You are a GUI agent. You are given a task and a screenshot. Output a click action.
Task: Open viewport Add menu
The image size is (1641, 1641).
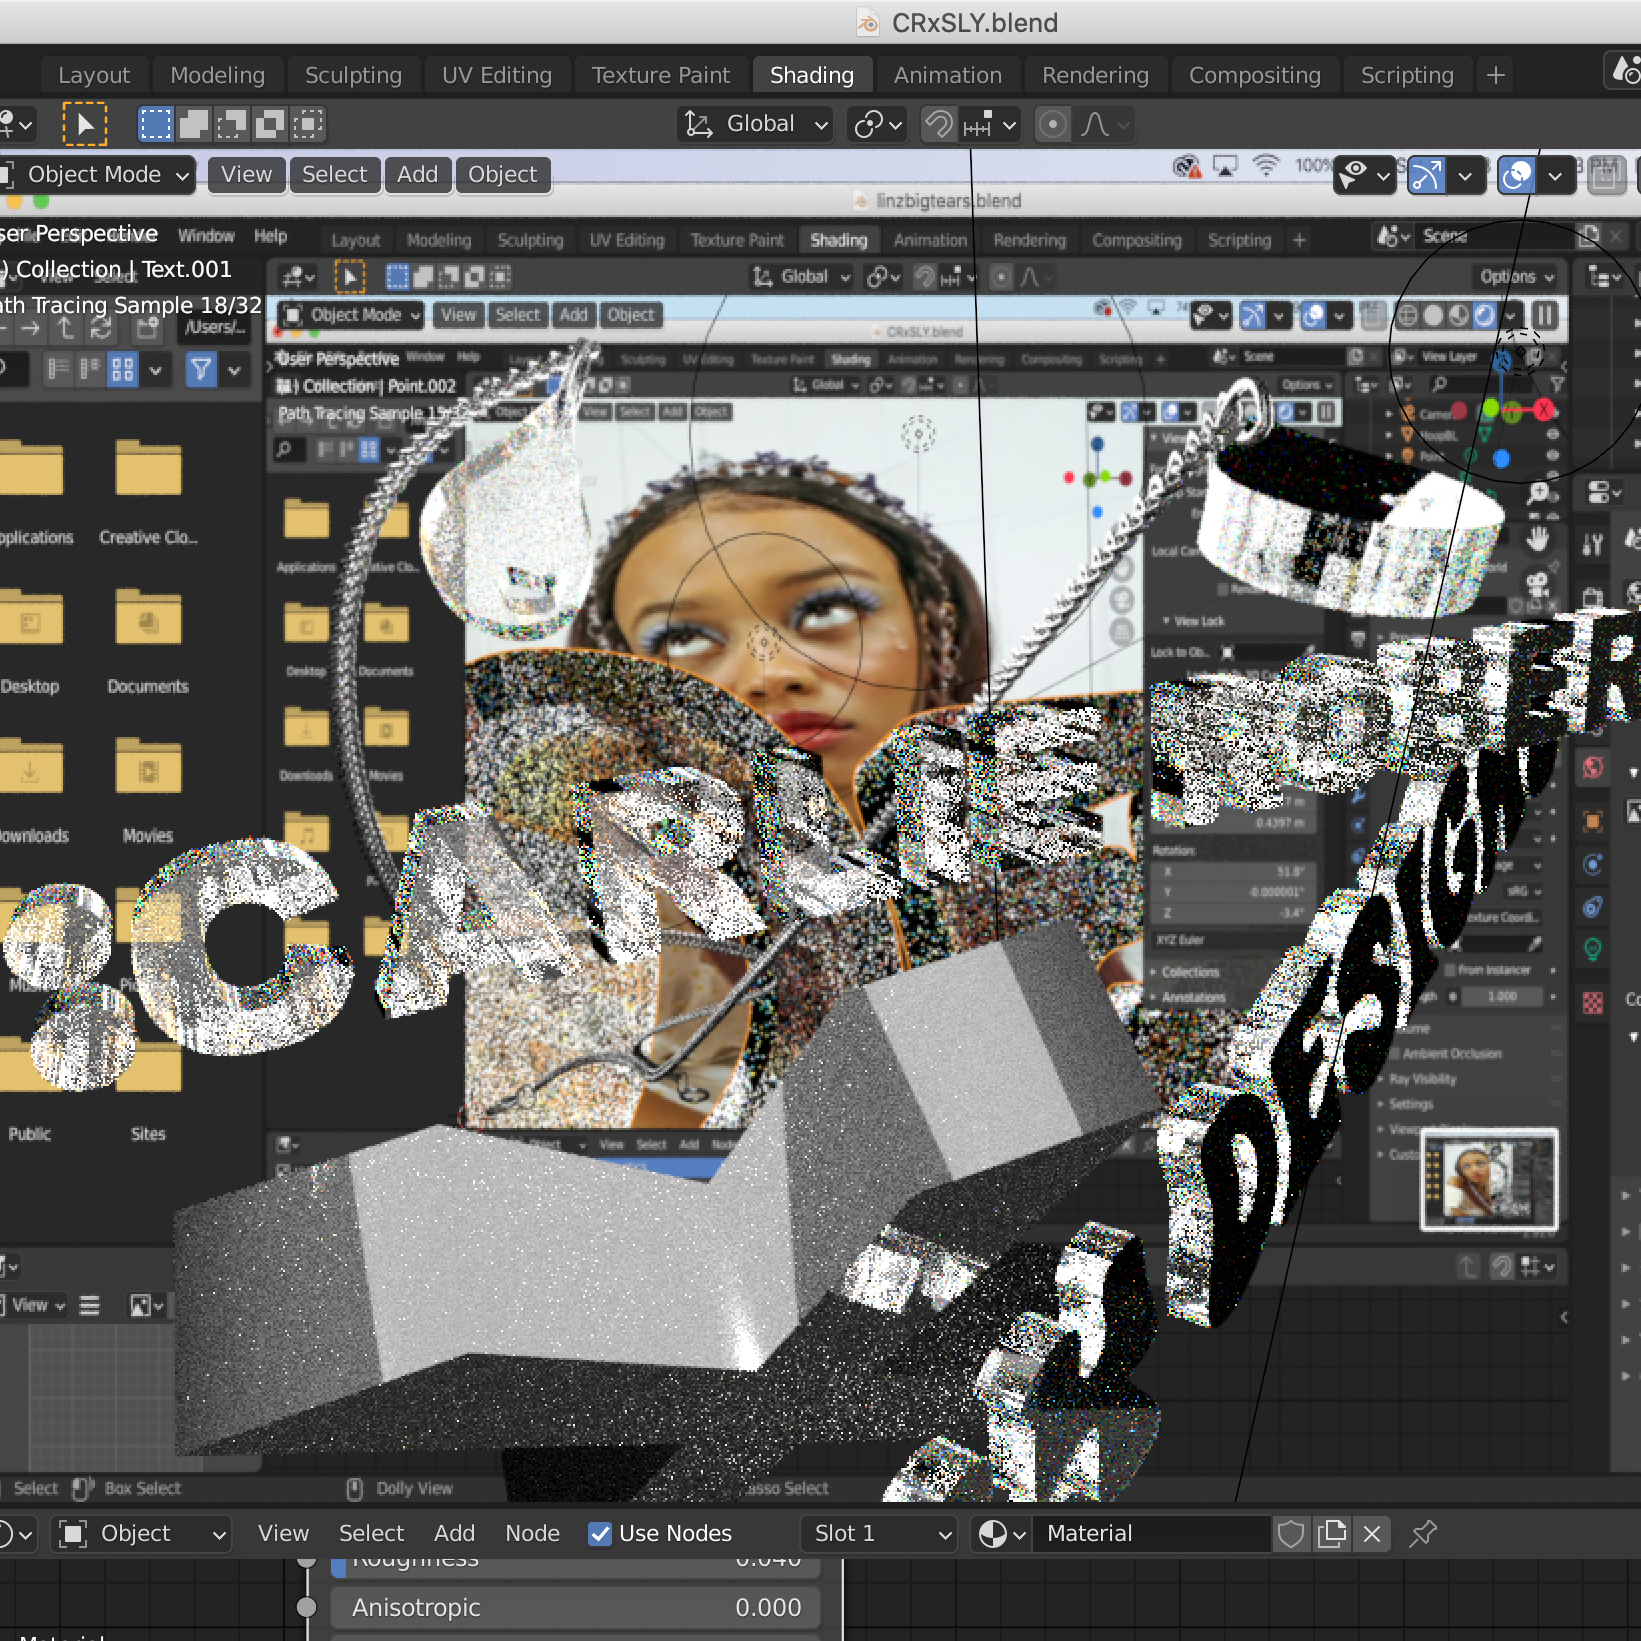click(418, 175)
